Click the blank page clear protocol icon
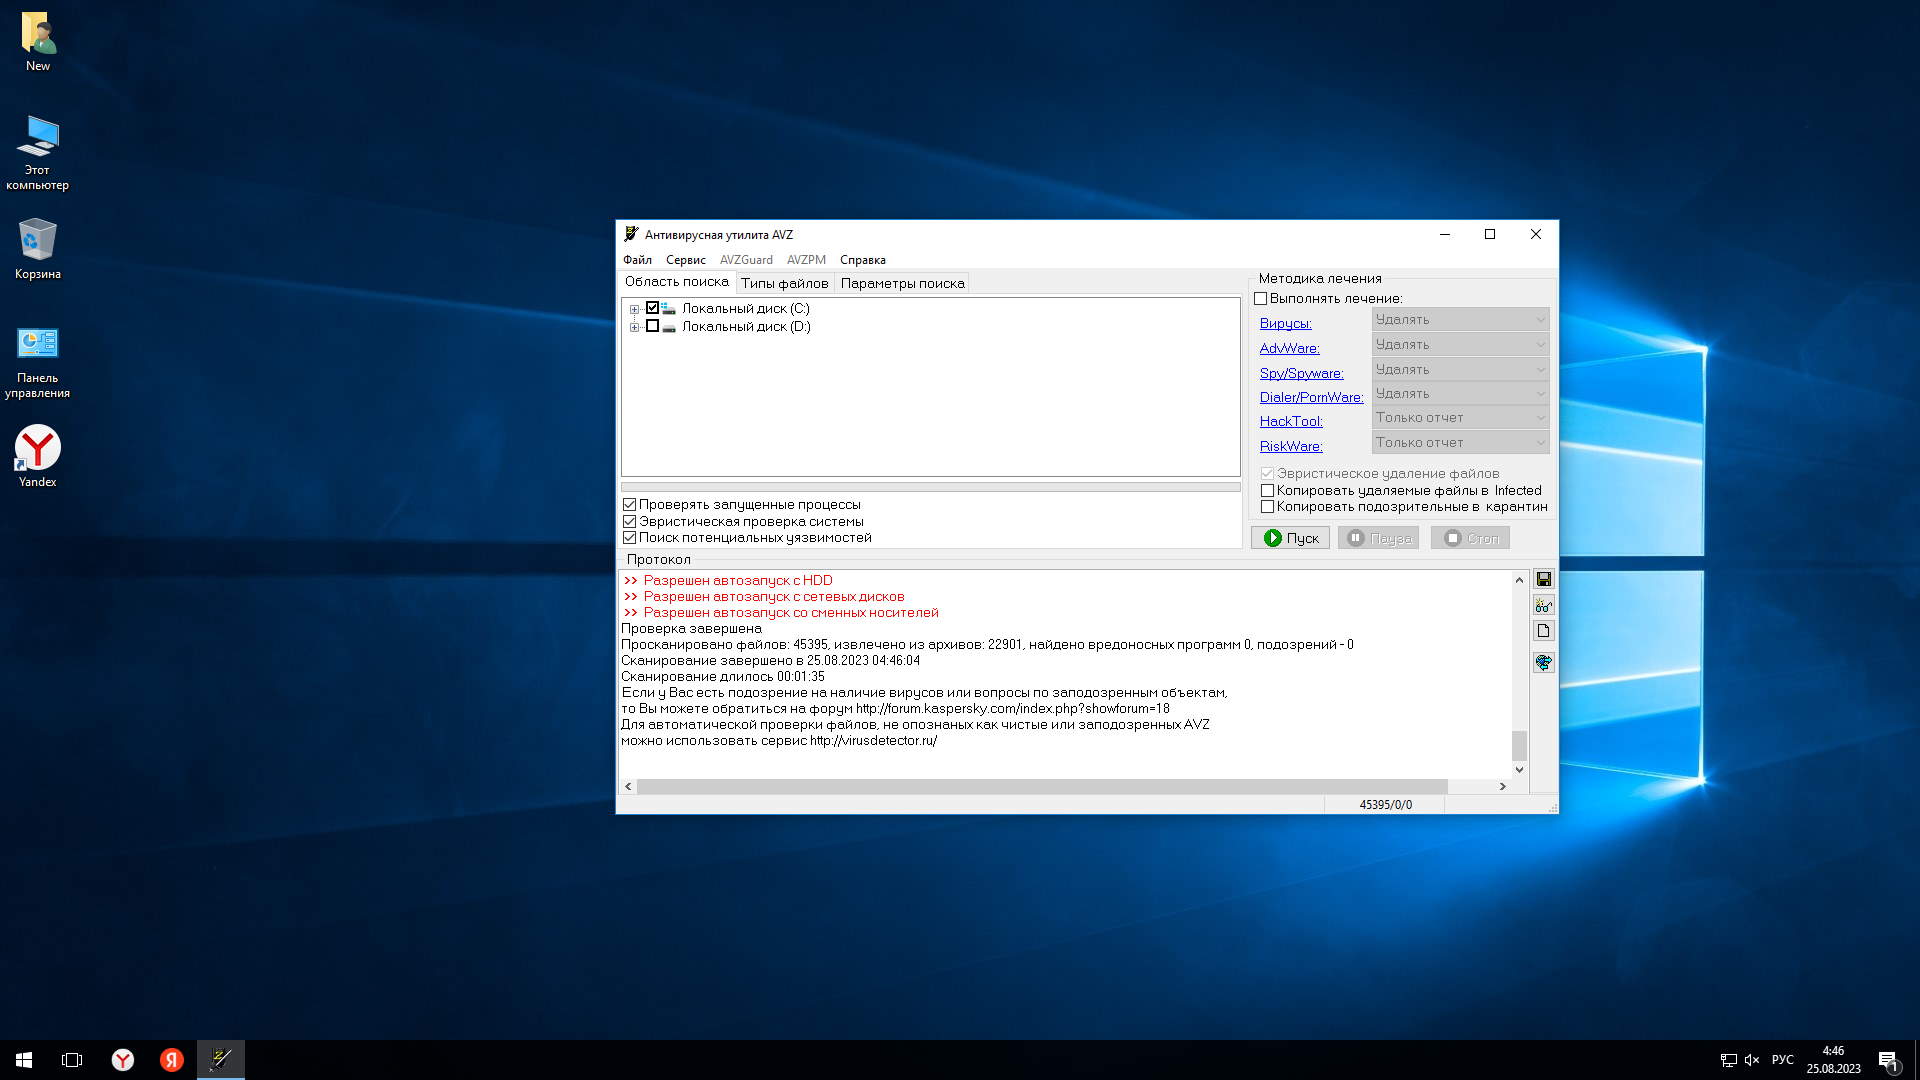This screenshot has height=1080, width=1920. [1543, 631]
